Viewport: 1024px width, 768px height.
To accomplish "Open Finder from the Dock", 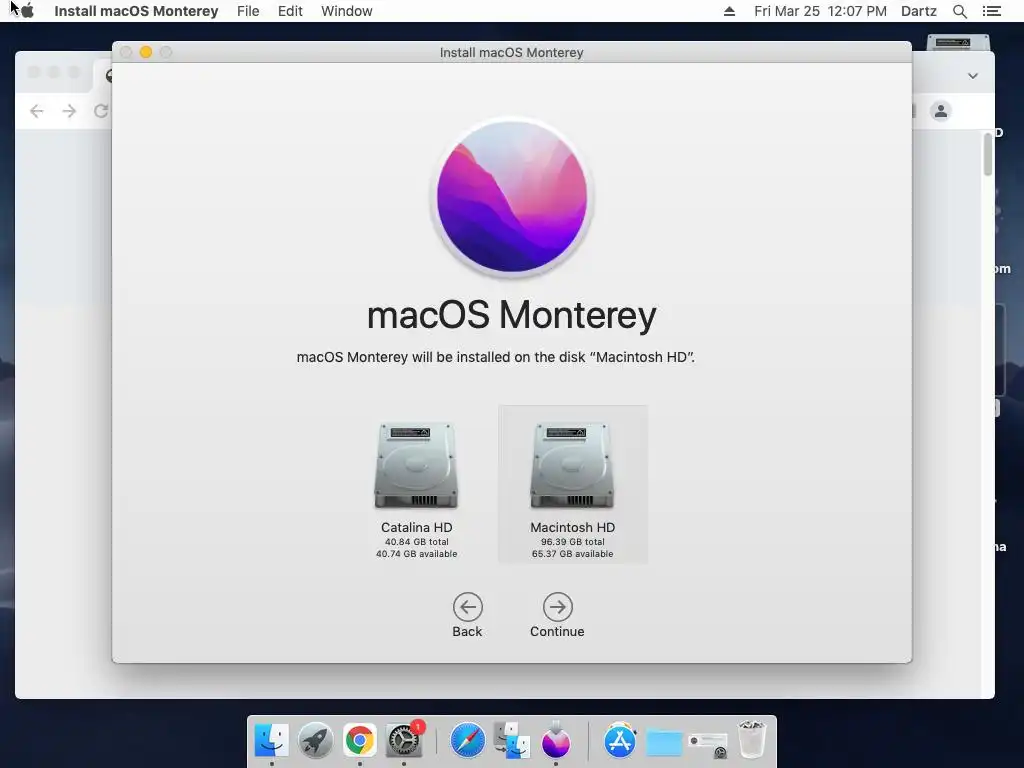I will coord(271,740).
